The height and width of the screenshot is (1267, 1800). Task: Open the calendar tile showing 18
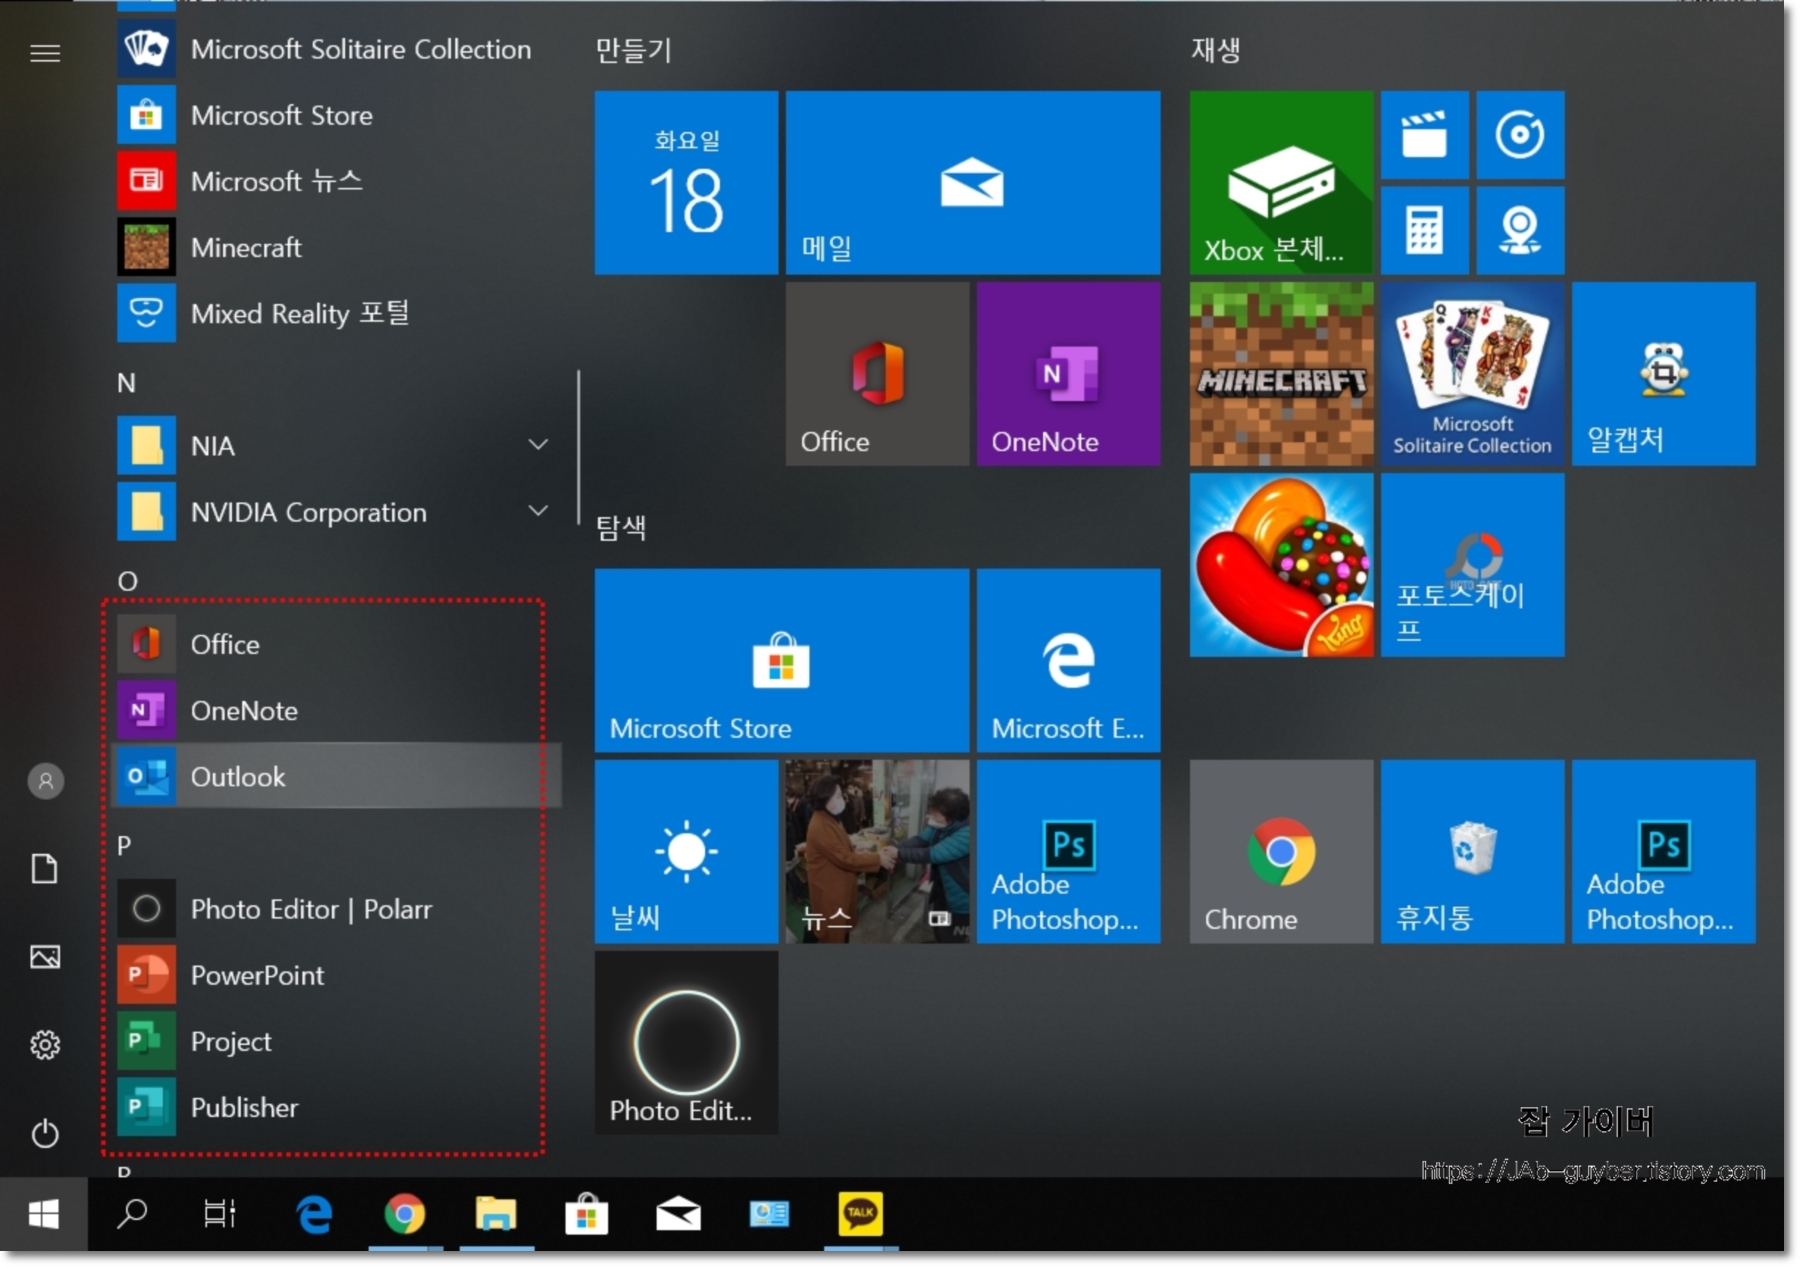(x=686, y=182)
